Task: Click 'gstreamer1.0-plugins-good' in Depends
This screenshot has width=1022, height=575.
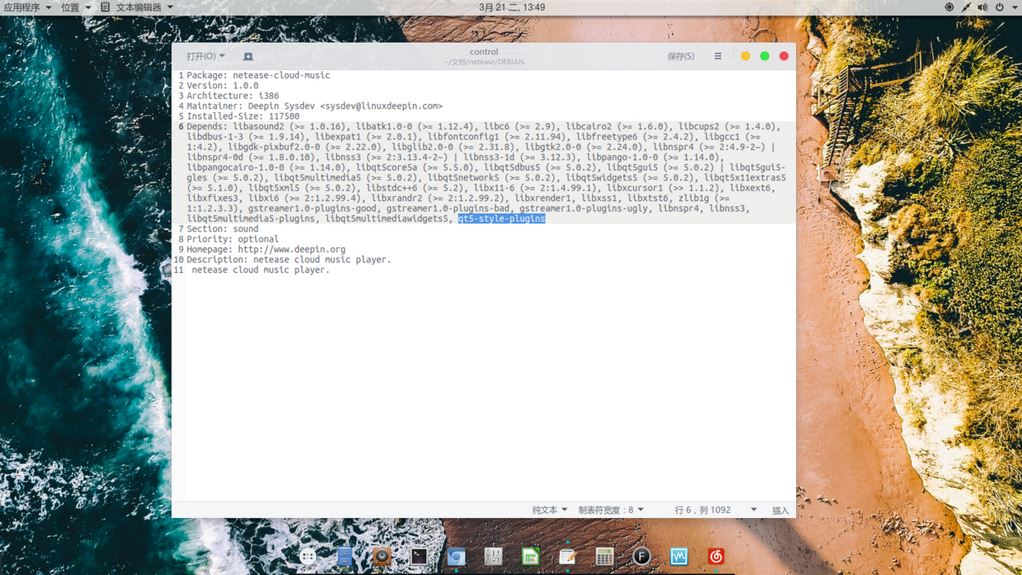Action: 312,209
